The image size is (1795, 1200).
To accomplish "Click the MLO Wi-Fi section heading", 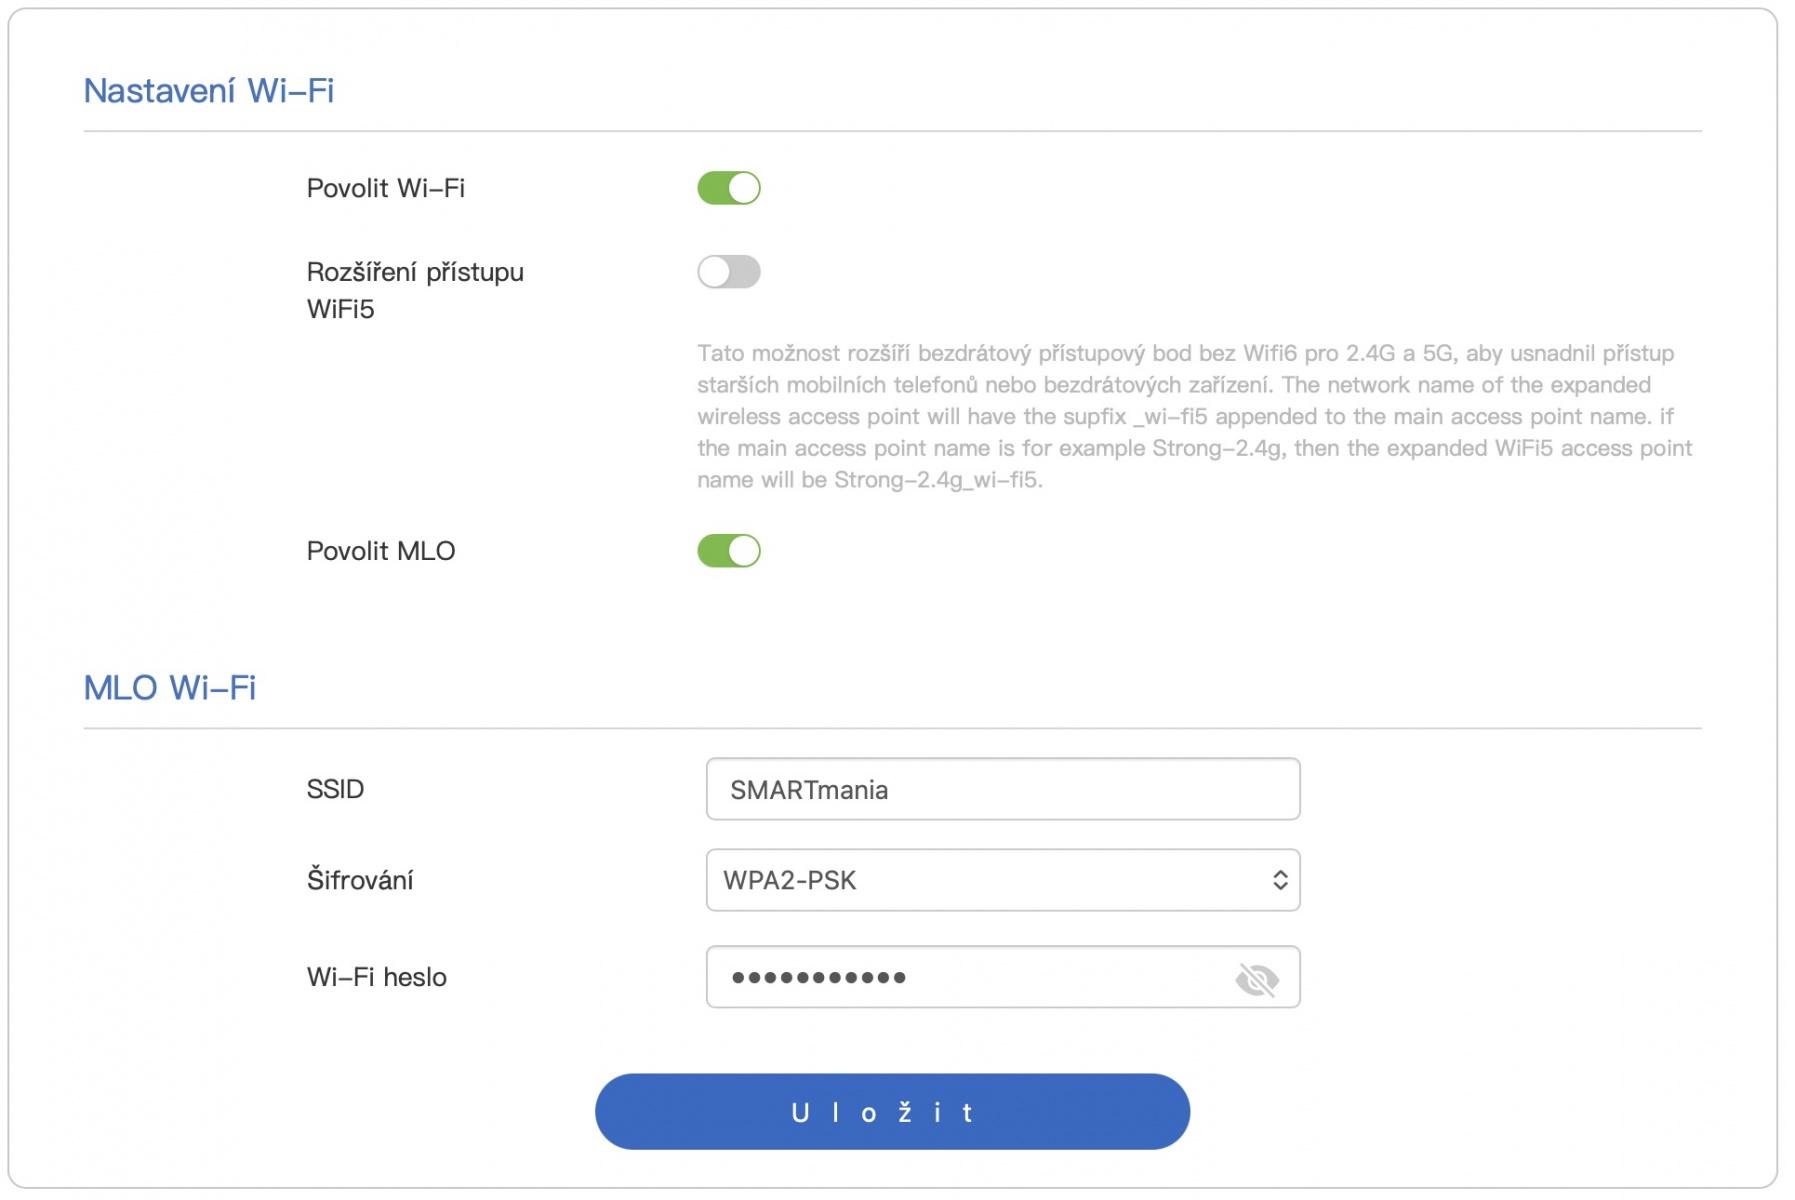I will click(x=170, y=688).
